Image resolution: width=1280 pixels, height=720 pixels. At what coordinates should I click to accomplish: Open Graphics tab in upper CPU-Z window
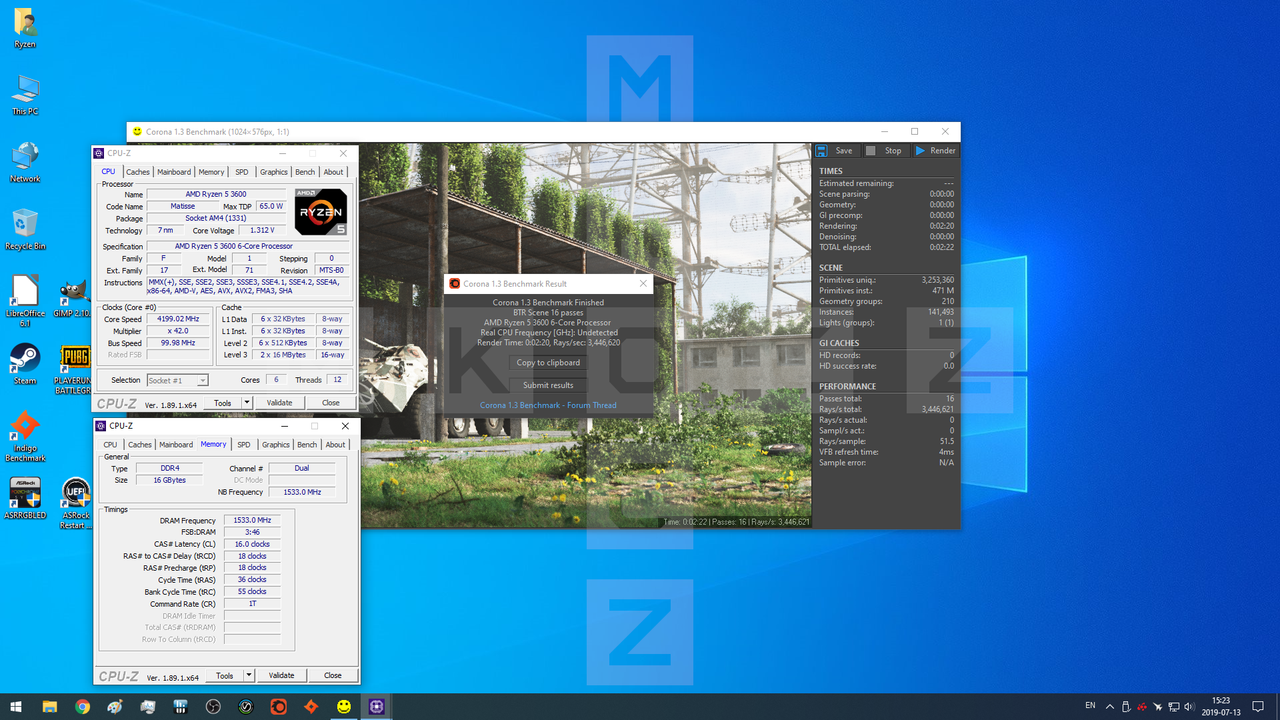point(273,172)
